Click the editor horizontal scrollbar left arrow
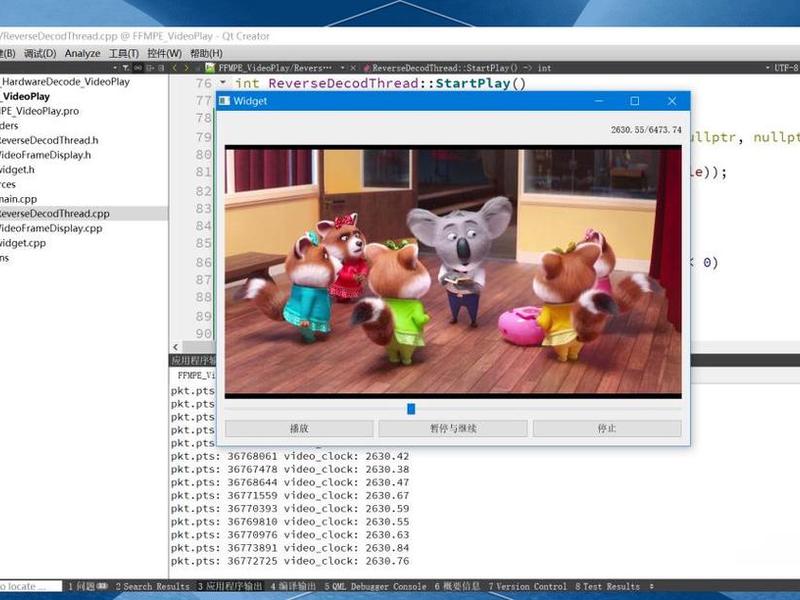800x600 pixels. tap(176, 347)
